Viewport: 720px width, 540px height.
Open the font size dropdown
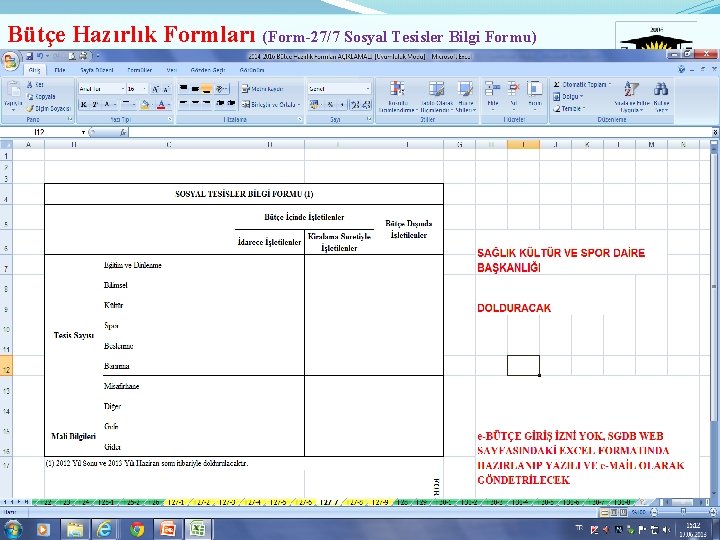click(145, 89)
